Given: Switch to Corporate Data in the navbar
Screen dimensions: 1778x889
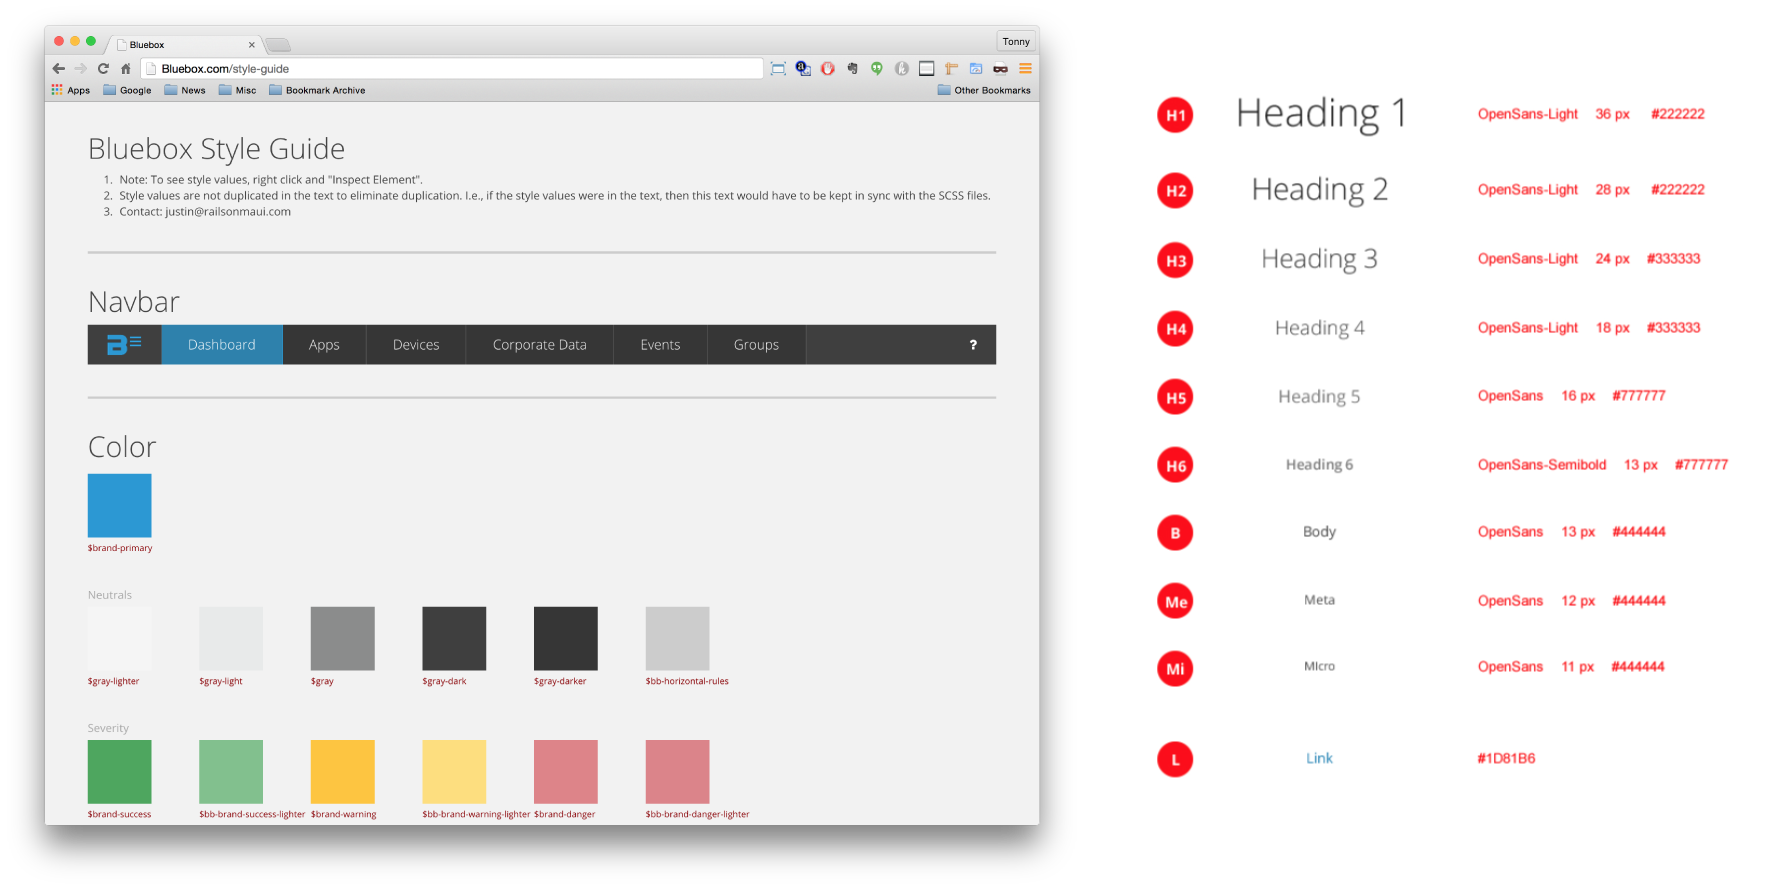Looking at the screenshot, I should tap(539, 345).
